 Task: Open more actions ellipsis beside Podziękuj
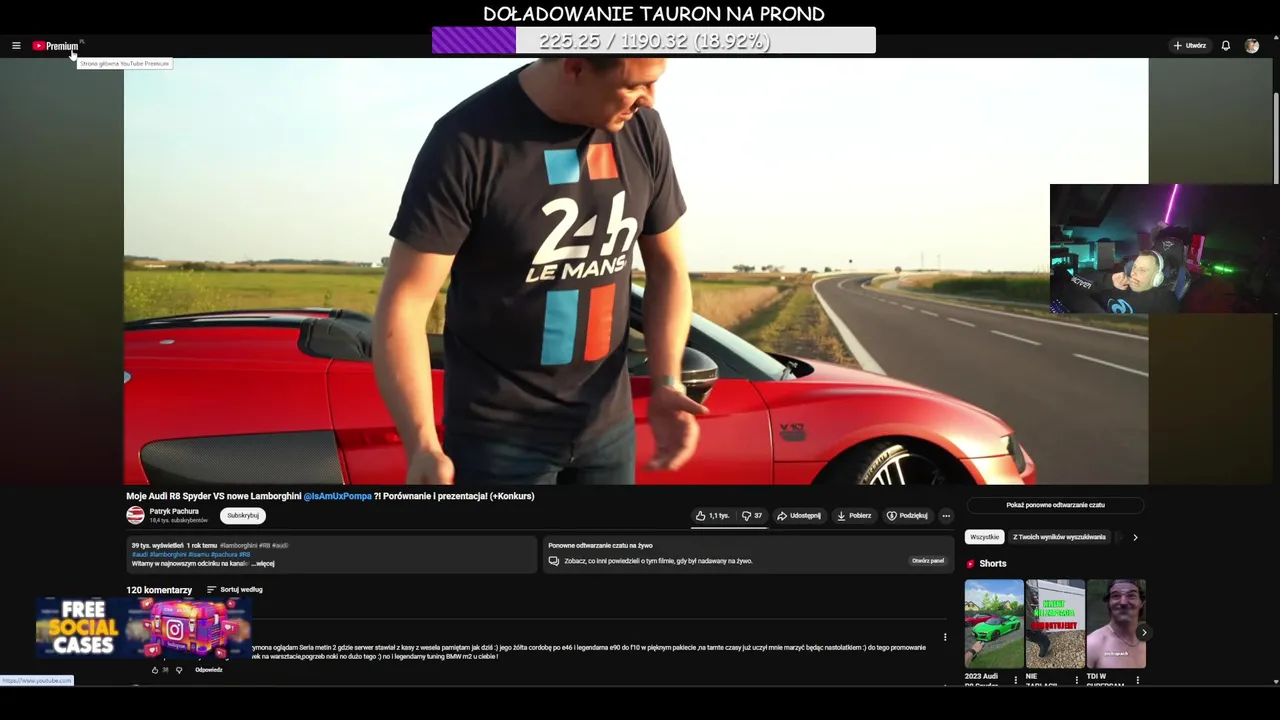point(946,516)
